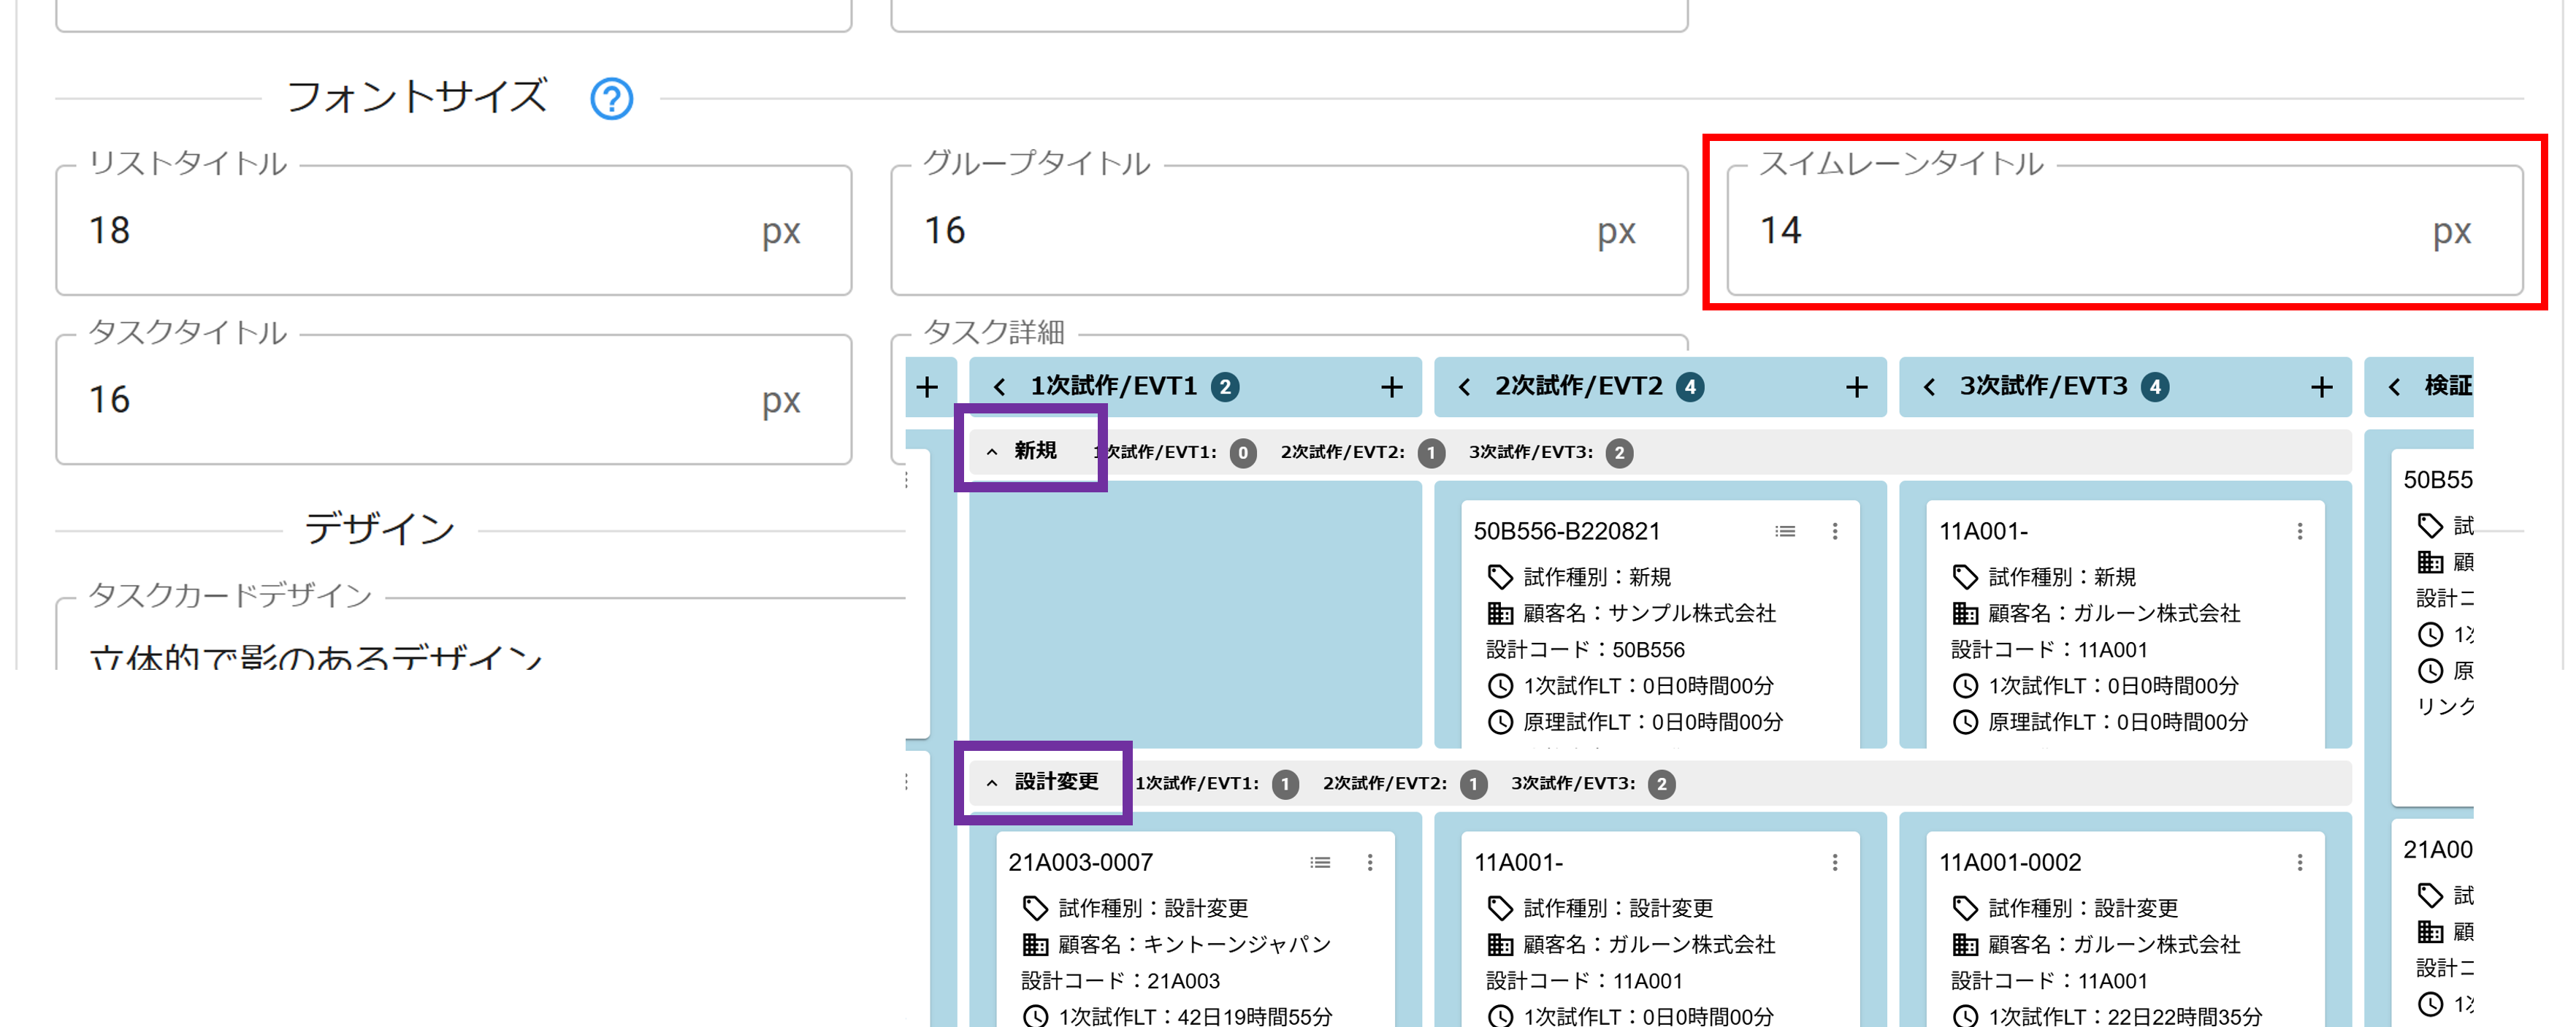This screenshot has height=1027, width=2576.
Task: Click 設計コード：21A003 text
Action: 1120,981
